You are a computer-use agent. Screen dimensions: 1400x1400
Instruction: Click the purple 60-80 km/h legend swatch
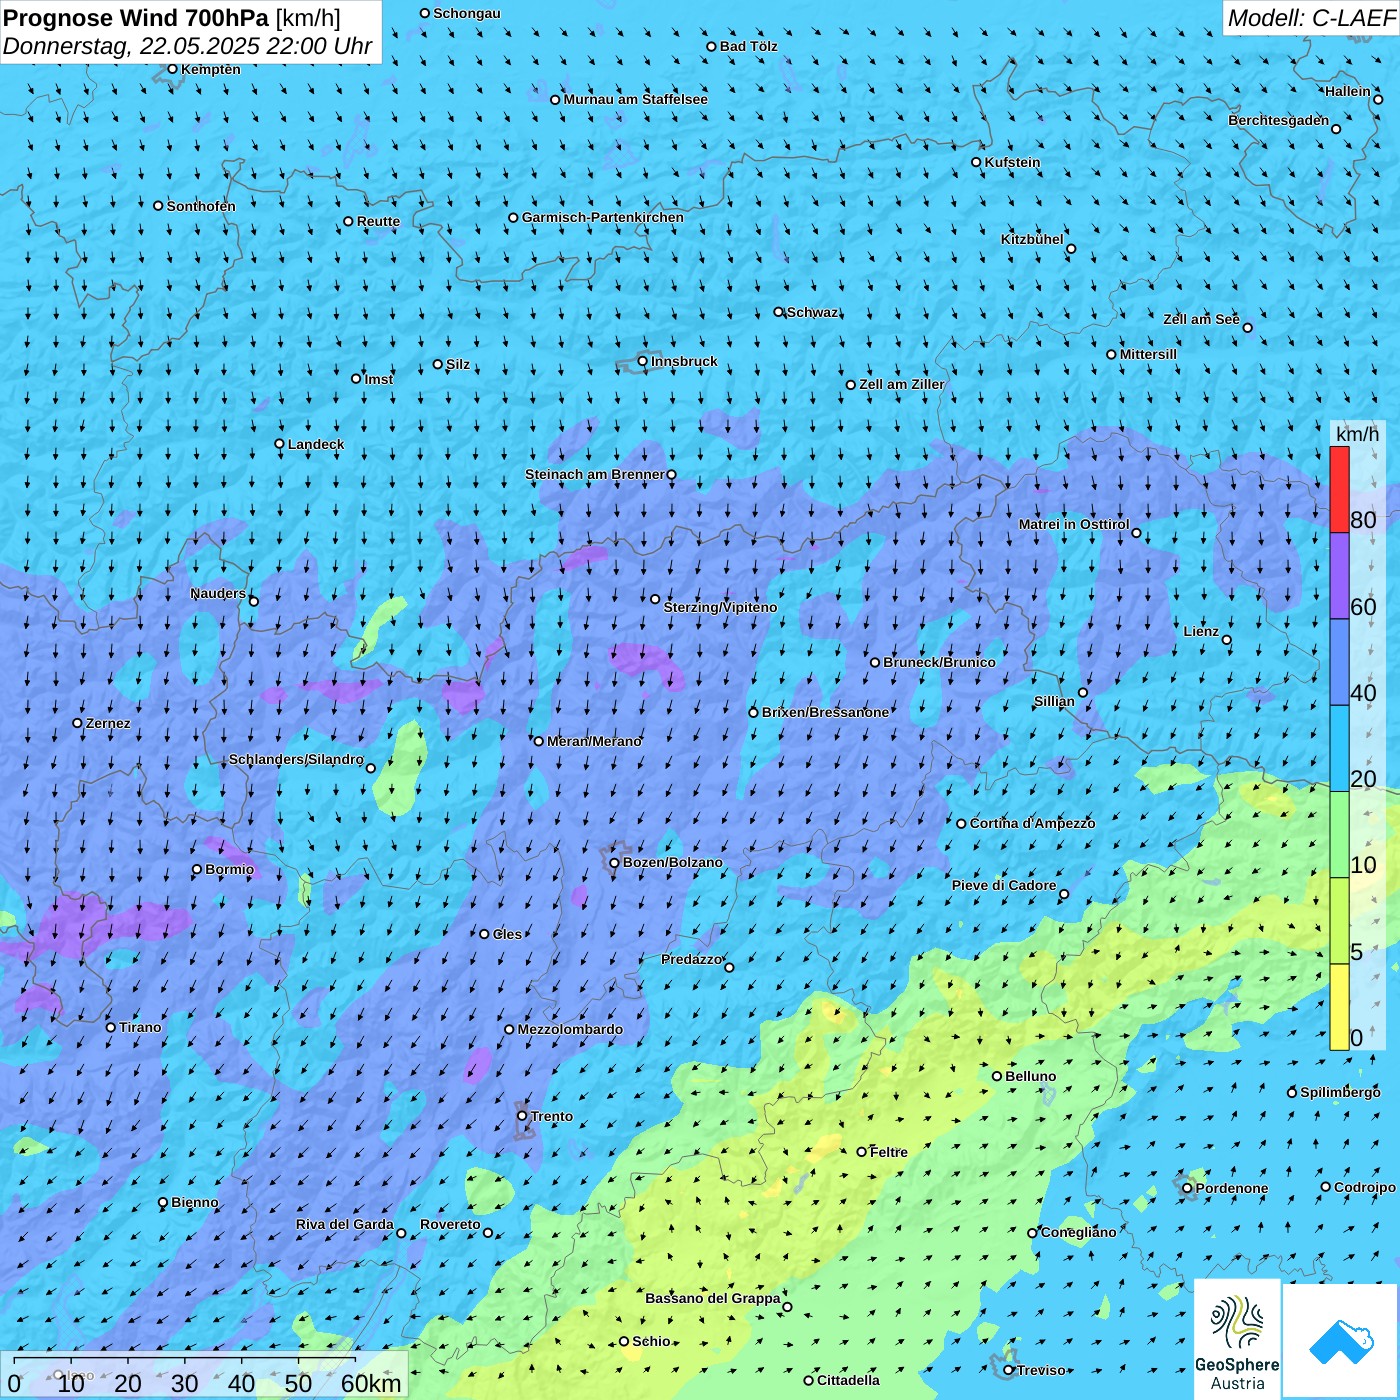click(x=1339, y=576)
